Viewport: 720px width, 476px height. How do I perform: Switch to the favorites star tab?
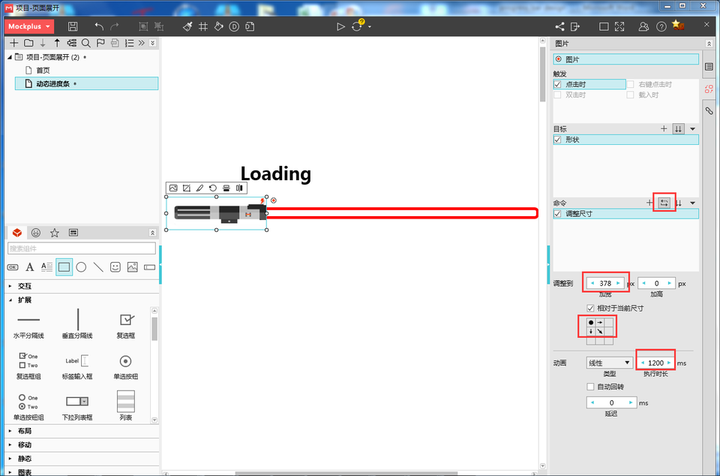[55, 233]
